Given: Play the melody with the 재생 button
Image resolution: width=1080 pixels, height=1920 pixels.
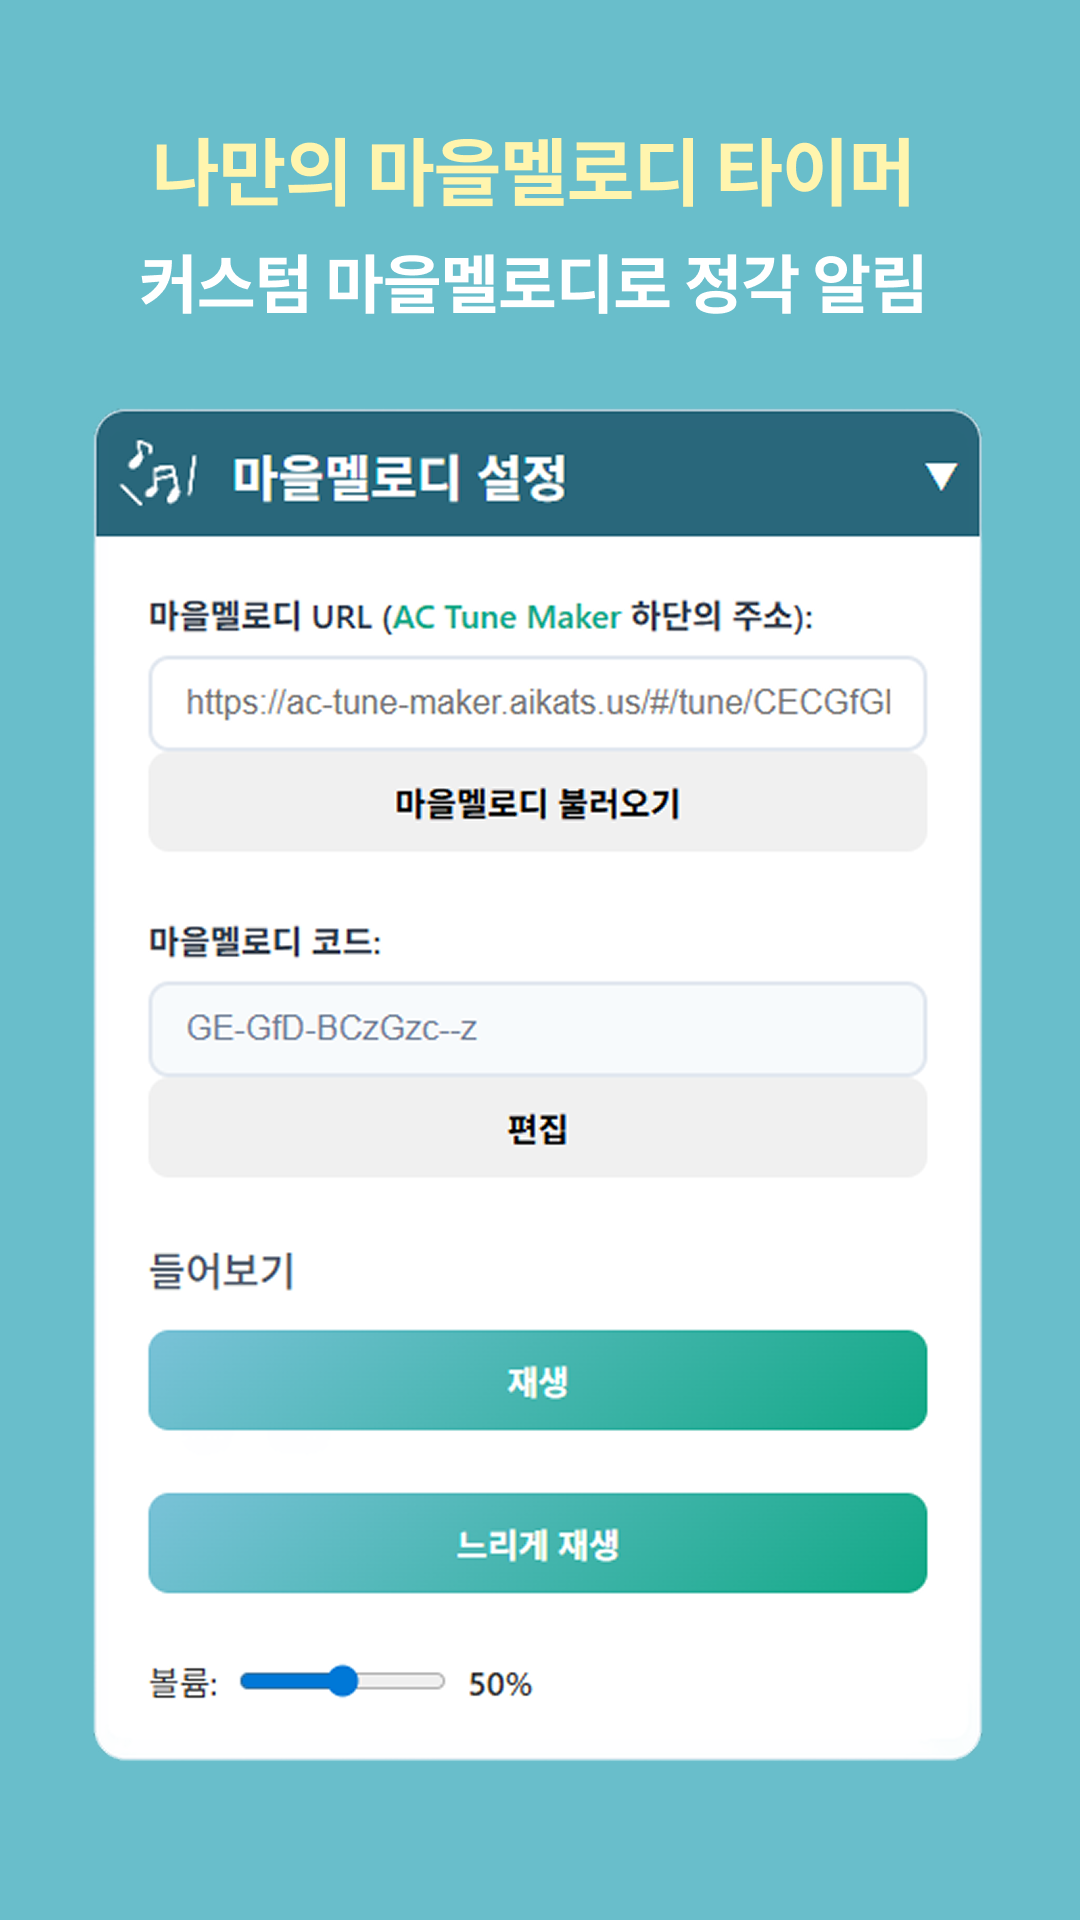Looking at the screenshot, I should (x=538, y=1383).
